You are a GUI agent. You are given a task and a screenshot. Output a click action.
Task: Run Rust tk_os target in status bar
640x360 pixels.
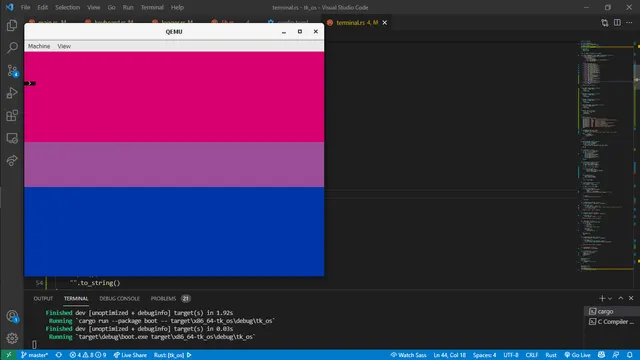(173, 355)
